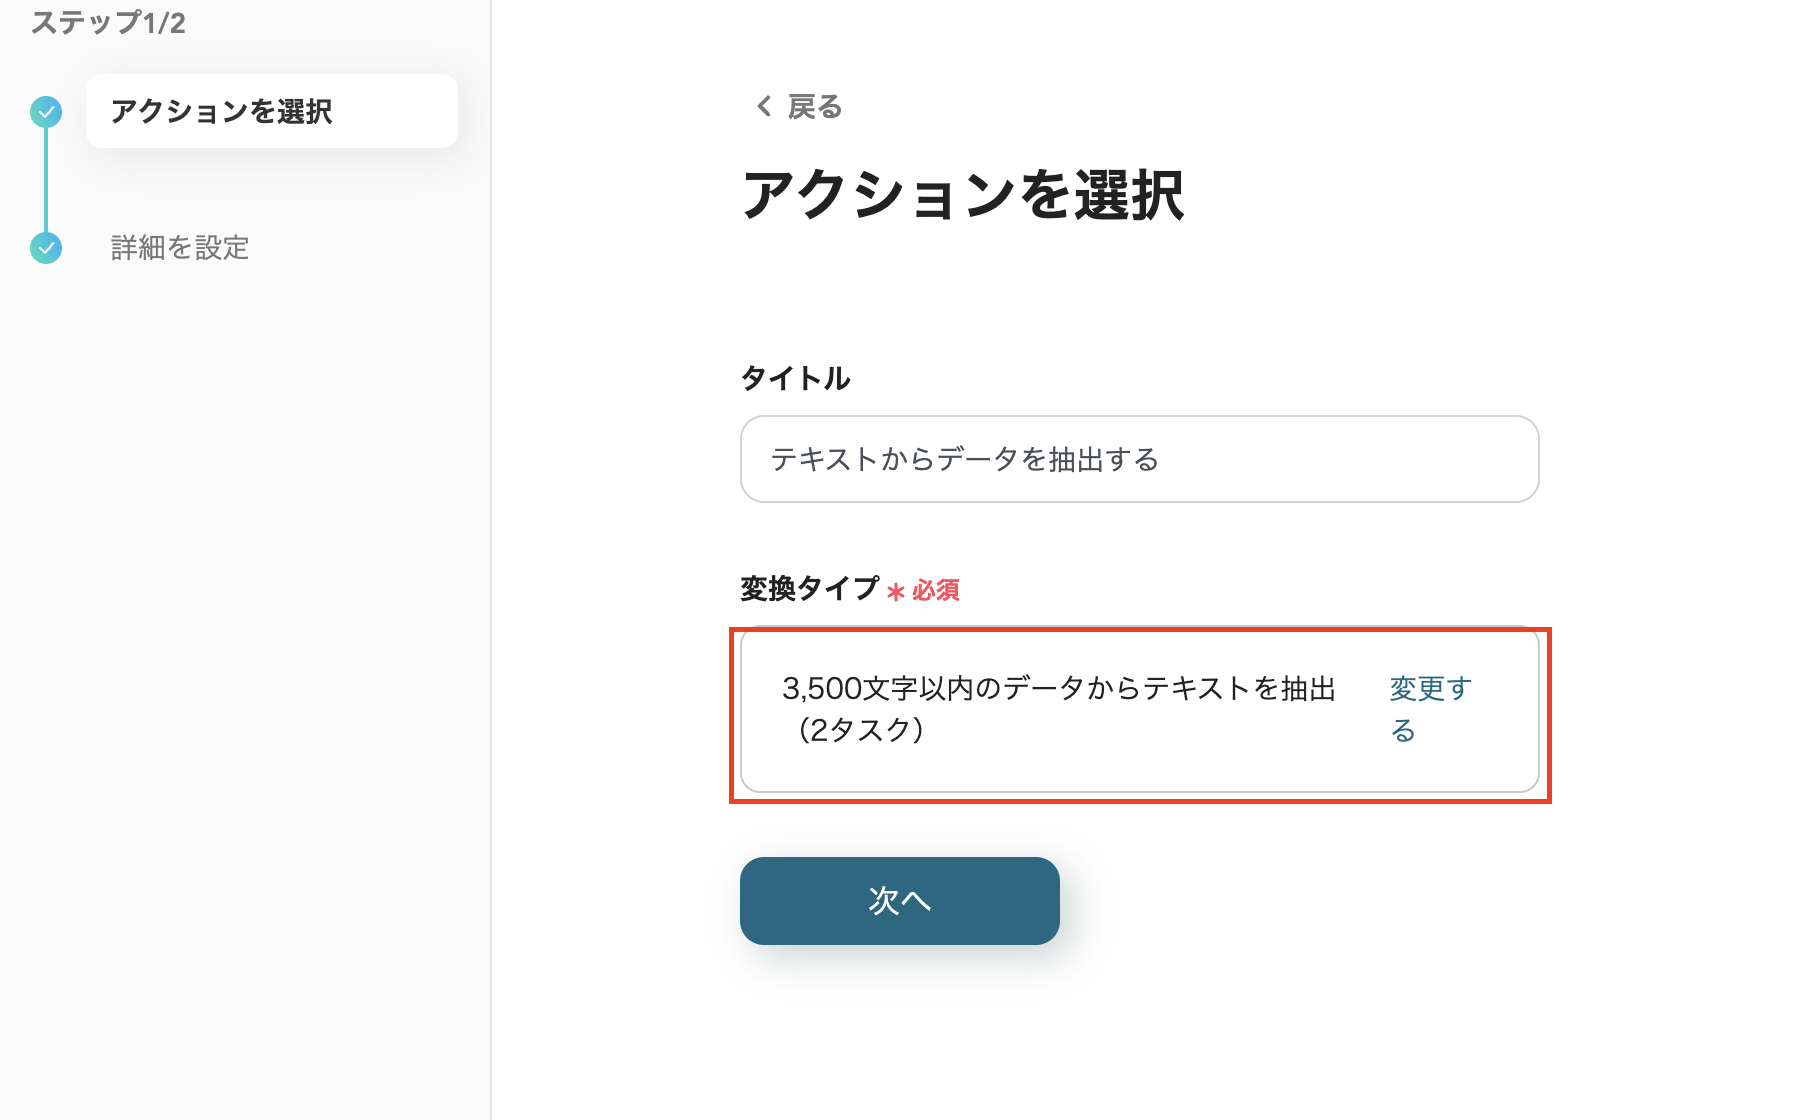Click the (2タスク) task count text
This screenshot has width=1810, height=1120.
pos(860,730)
